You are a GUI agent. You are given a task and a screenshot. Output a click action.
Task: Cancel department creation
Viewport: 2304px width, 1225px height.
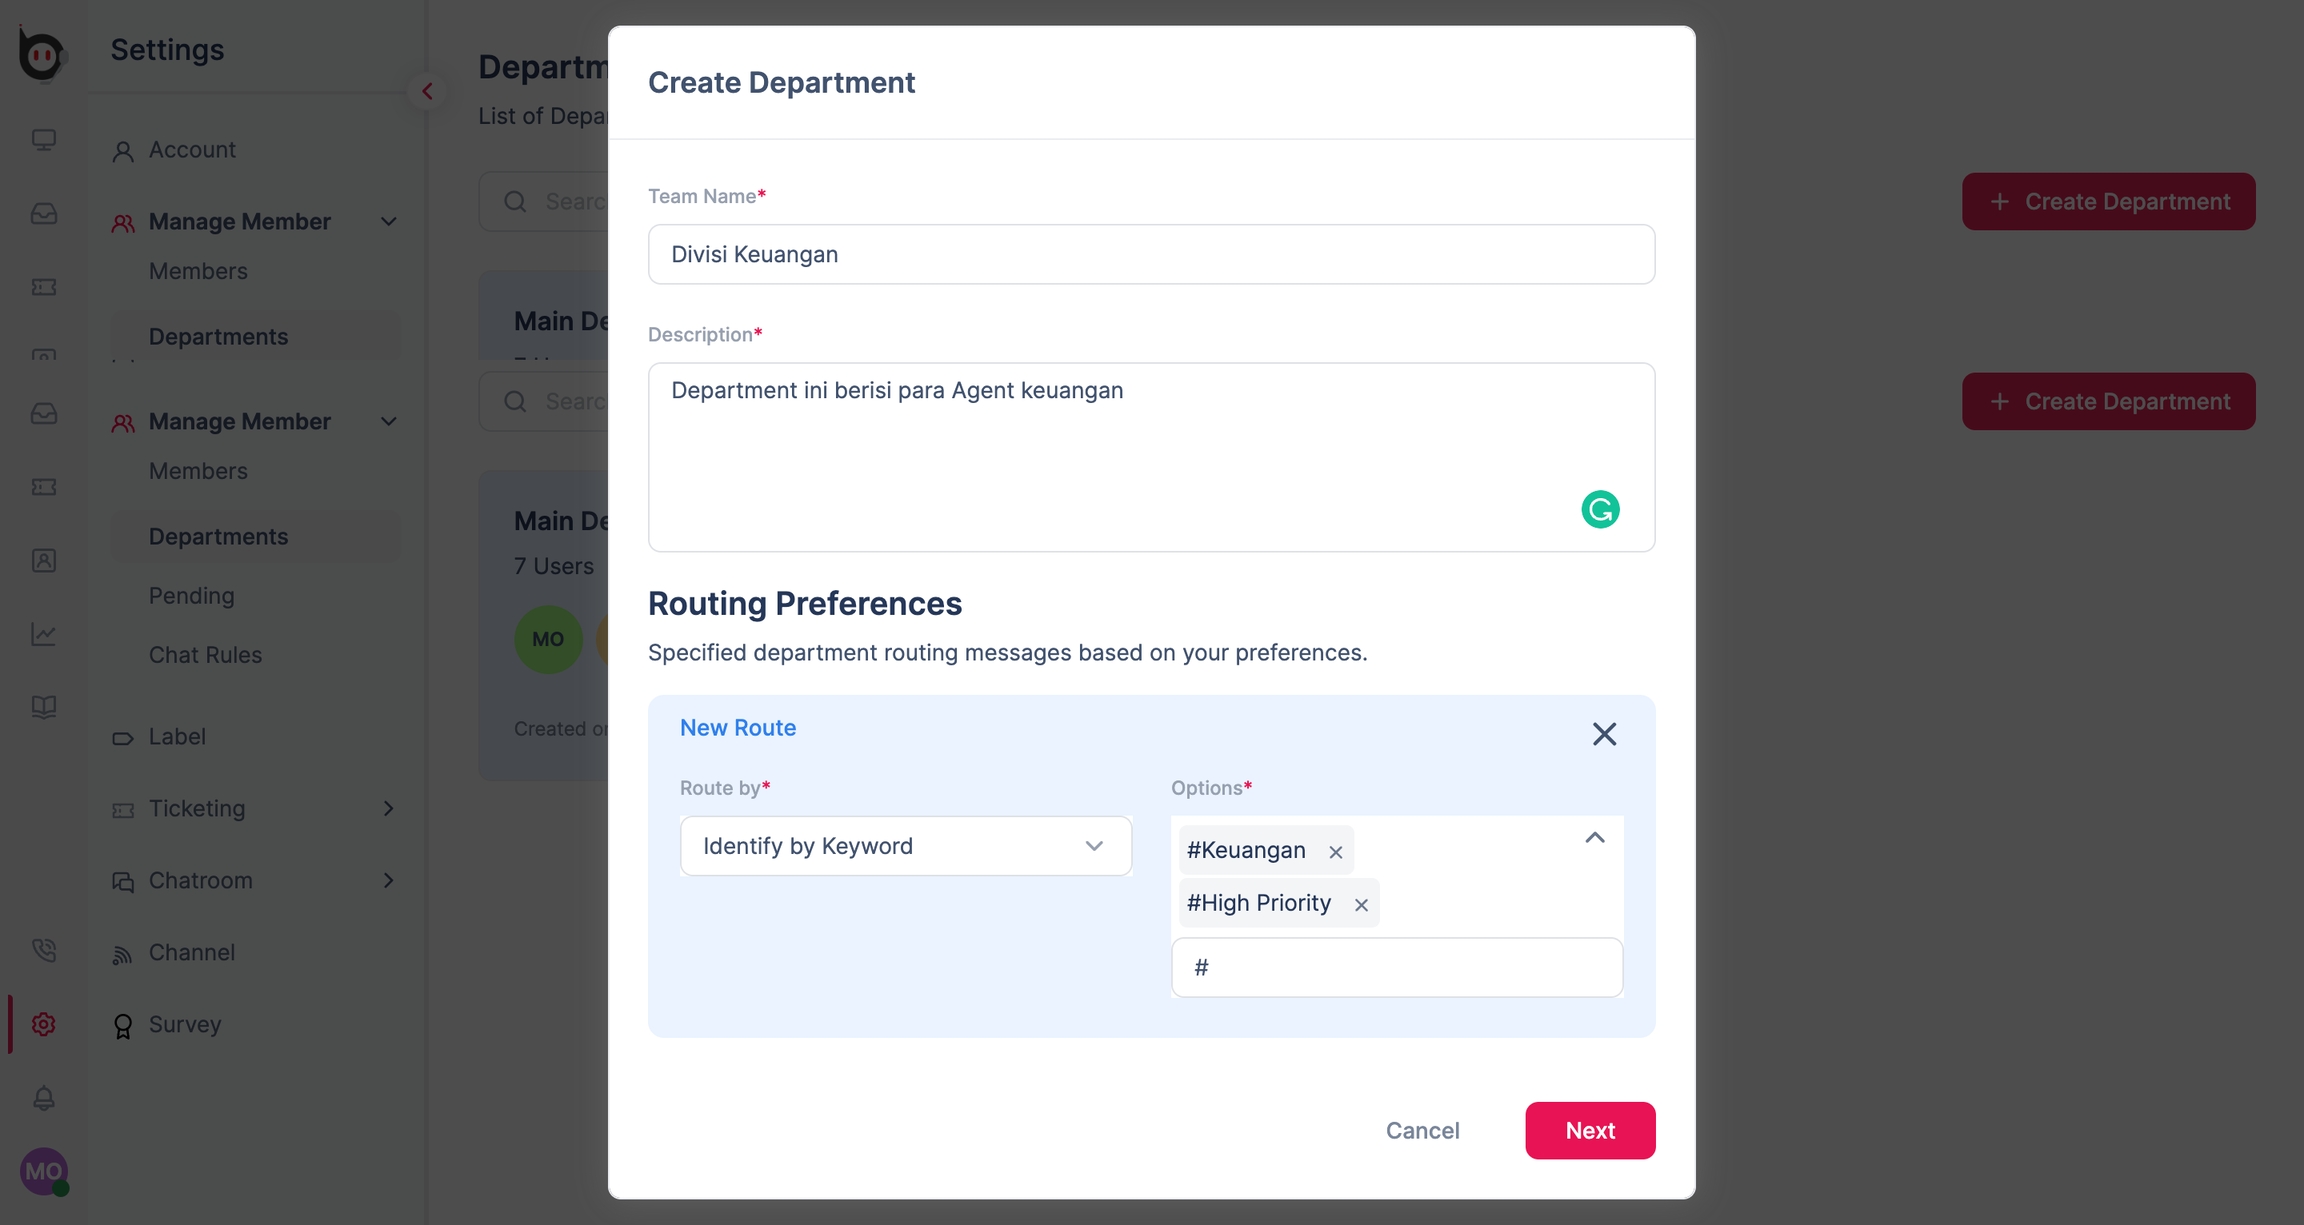click(1422, 1130)
